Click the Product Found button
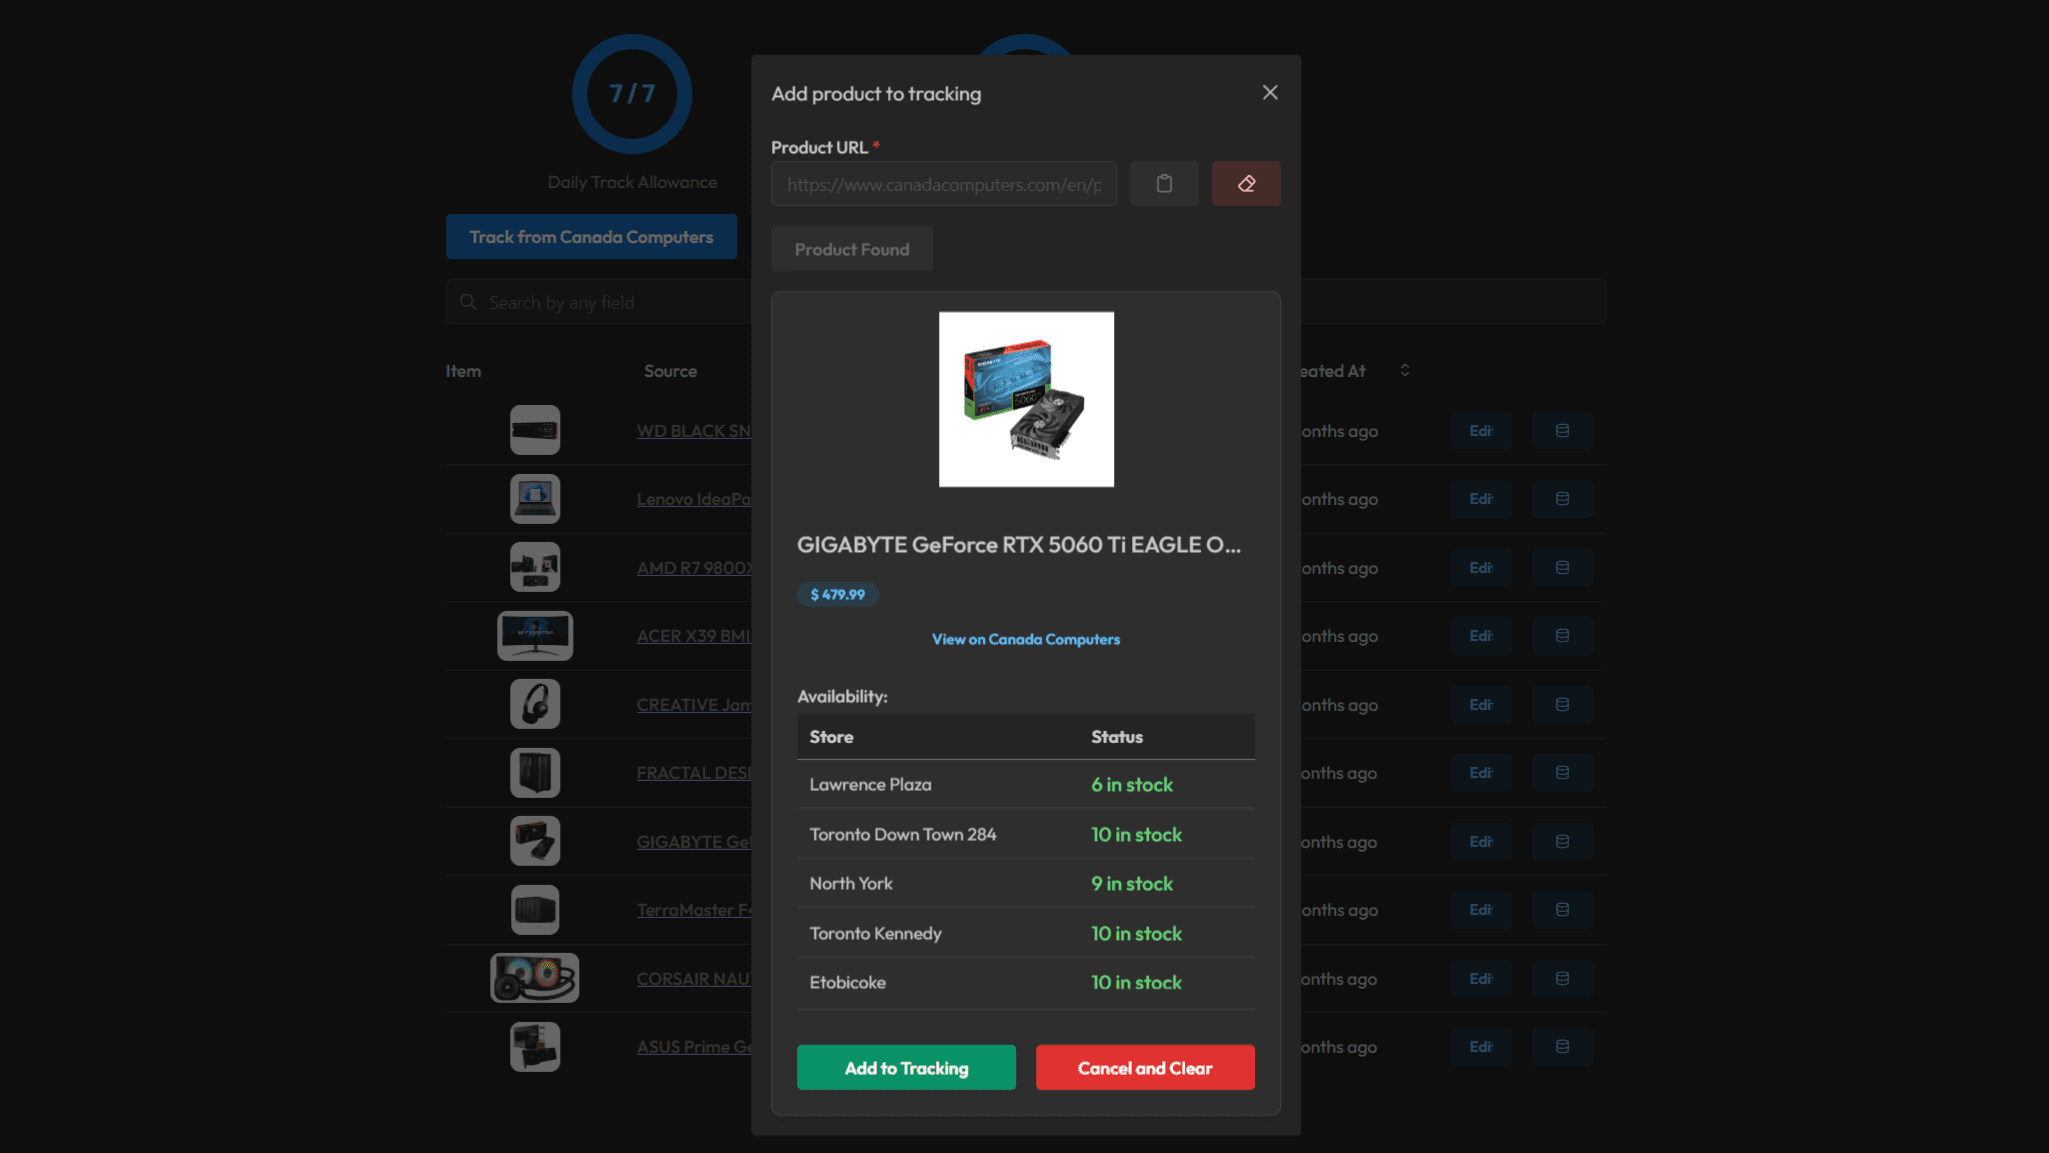 click(851, 249)
